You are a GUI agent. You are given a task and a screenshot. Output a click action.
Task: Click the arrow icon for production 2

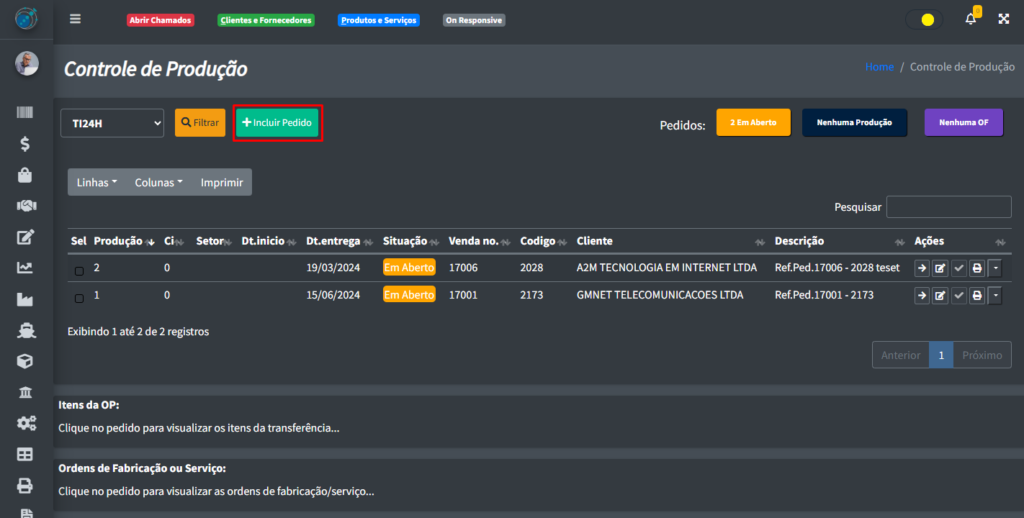922,268
